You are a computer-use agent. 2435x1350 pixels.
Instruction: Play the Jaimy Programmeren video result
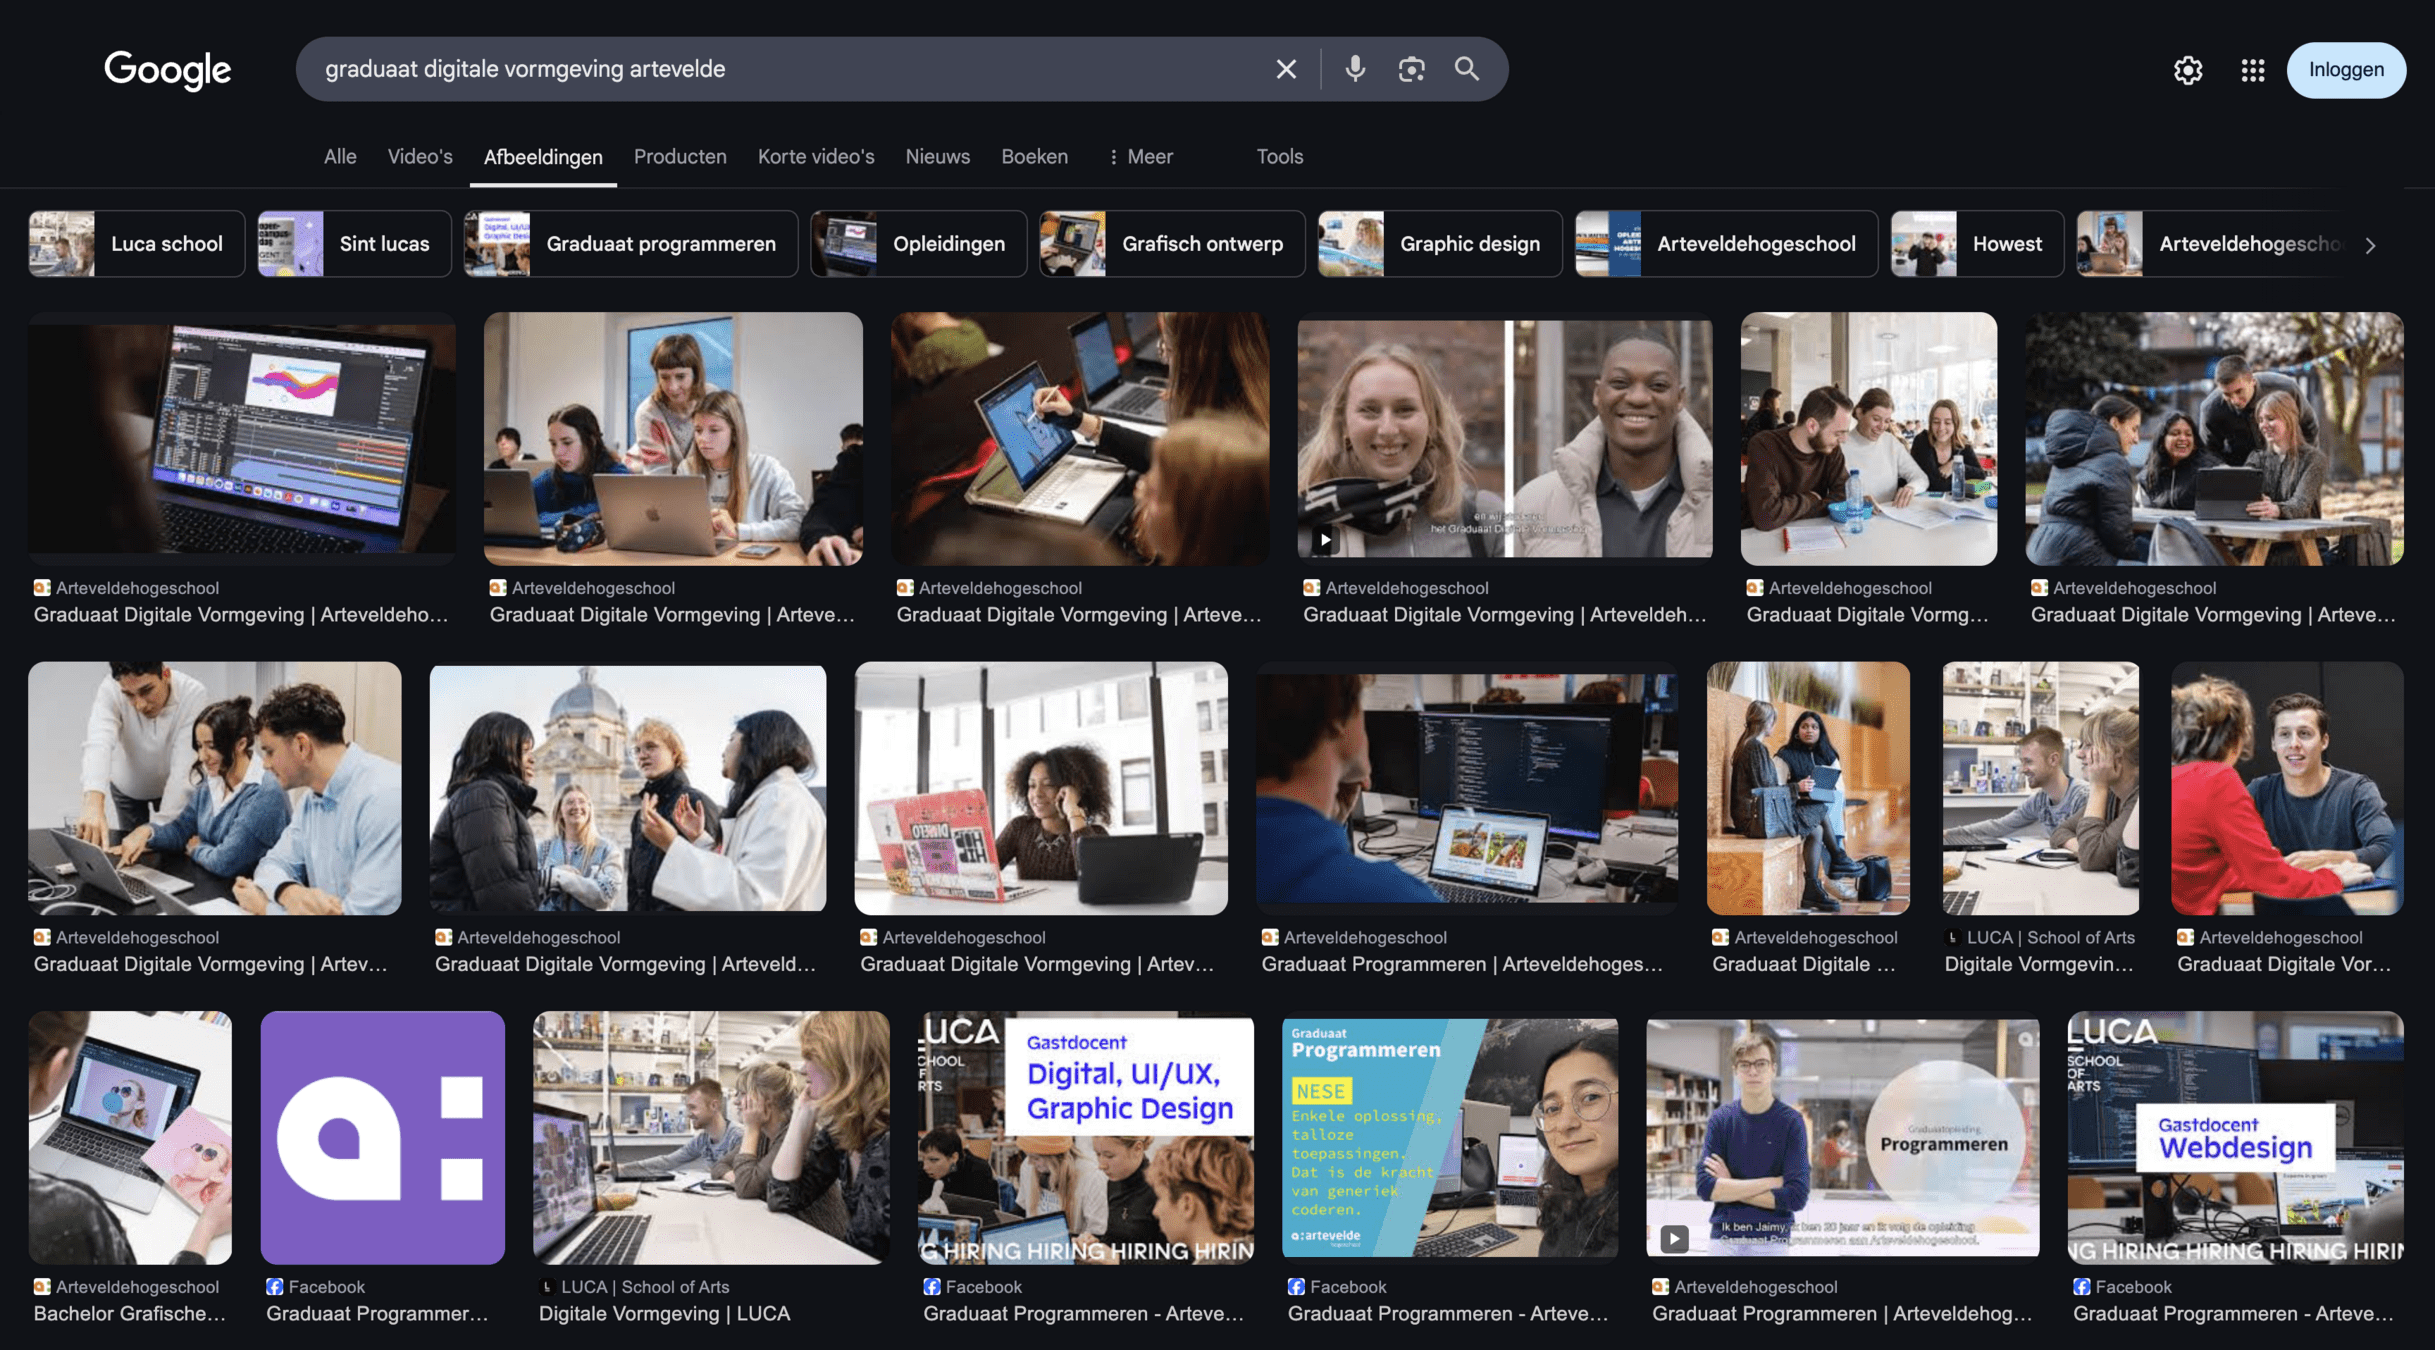(1841, 1137)
